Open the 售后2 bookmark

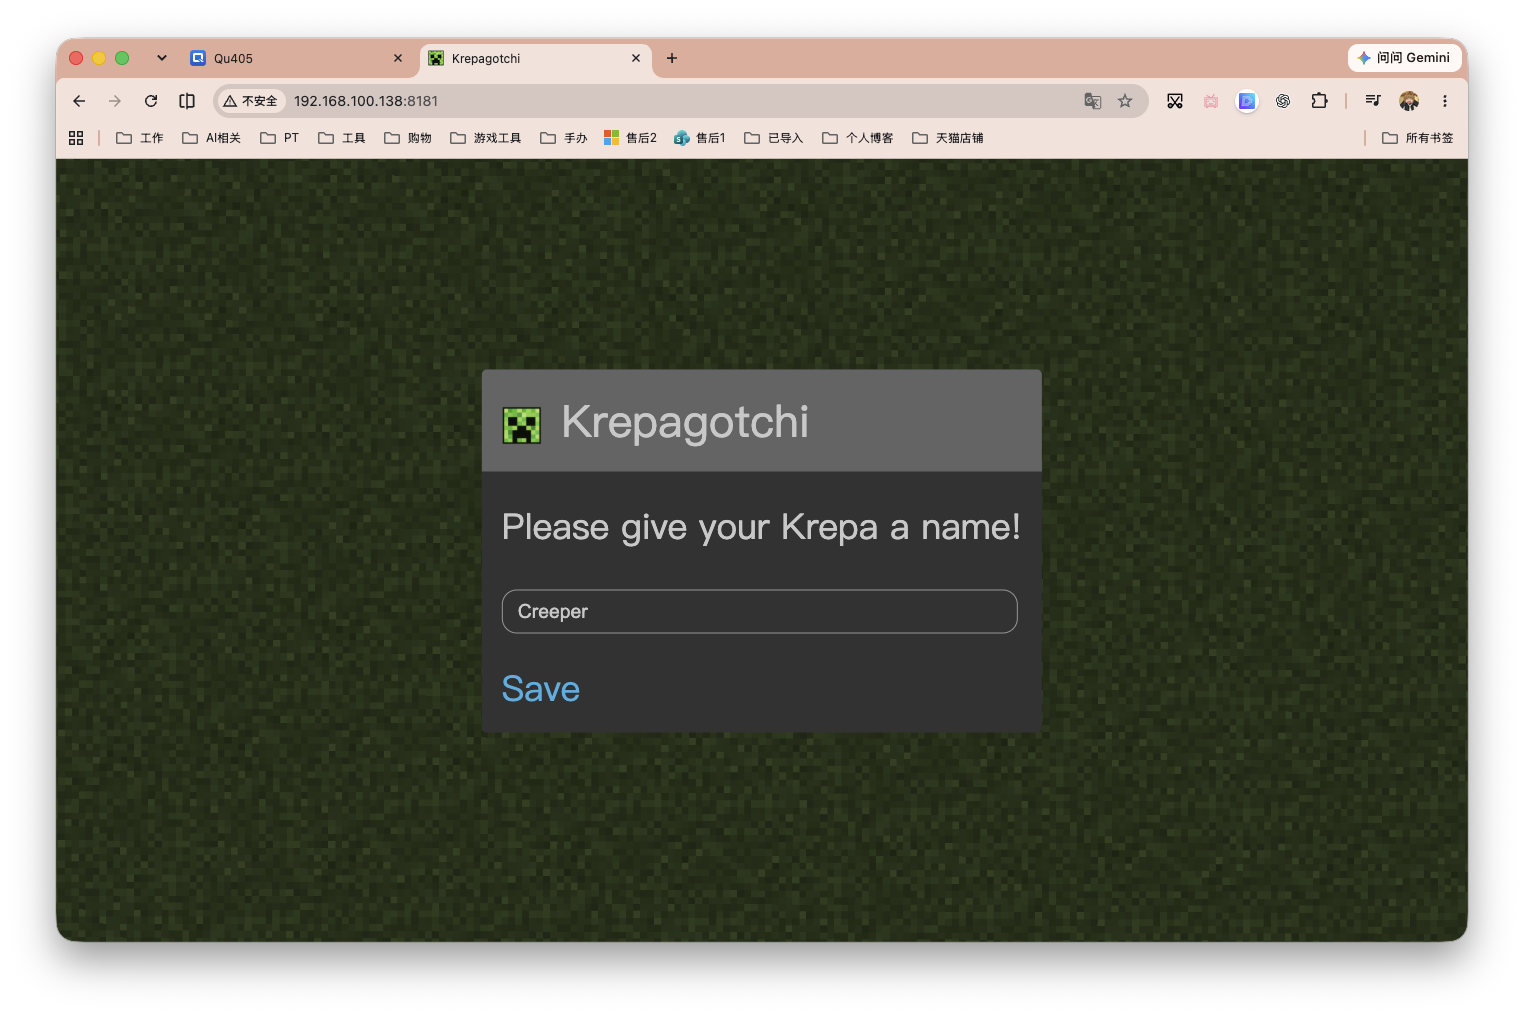[631, 138]
